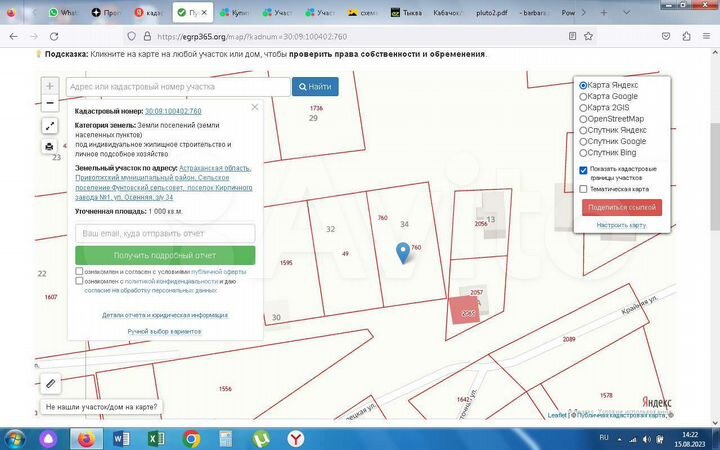Open Настроить карту settings
The width and height of the screenshot is (720, 450).
click(621, 225)
